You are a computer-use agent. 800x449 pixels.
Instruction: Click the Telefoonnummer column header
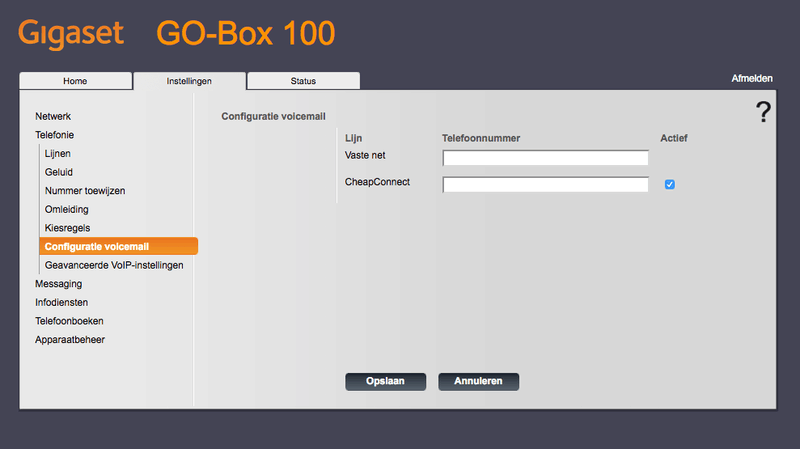[x=481, y=138]
